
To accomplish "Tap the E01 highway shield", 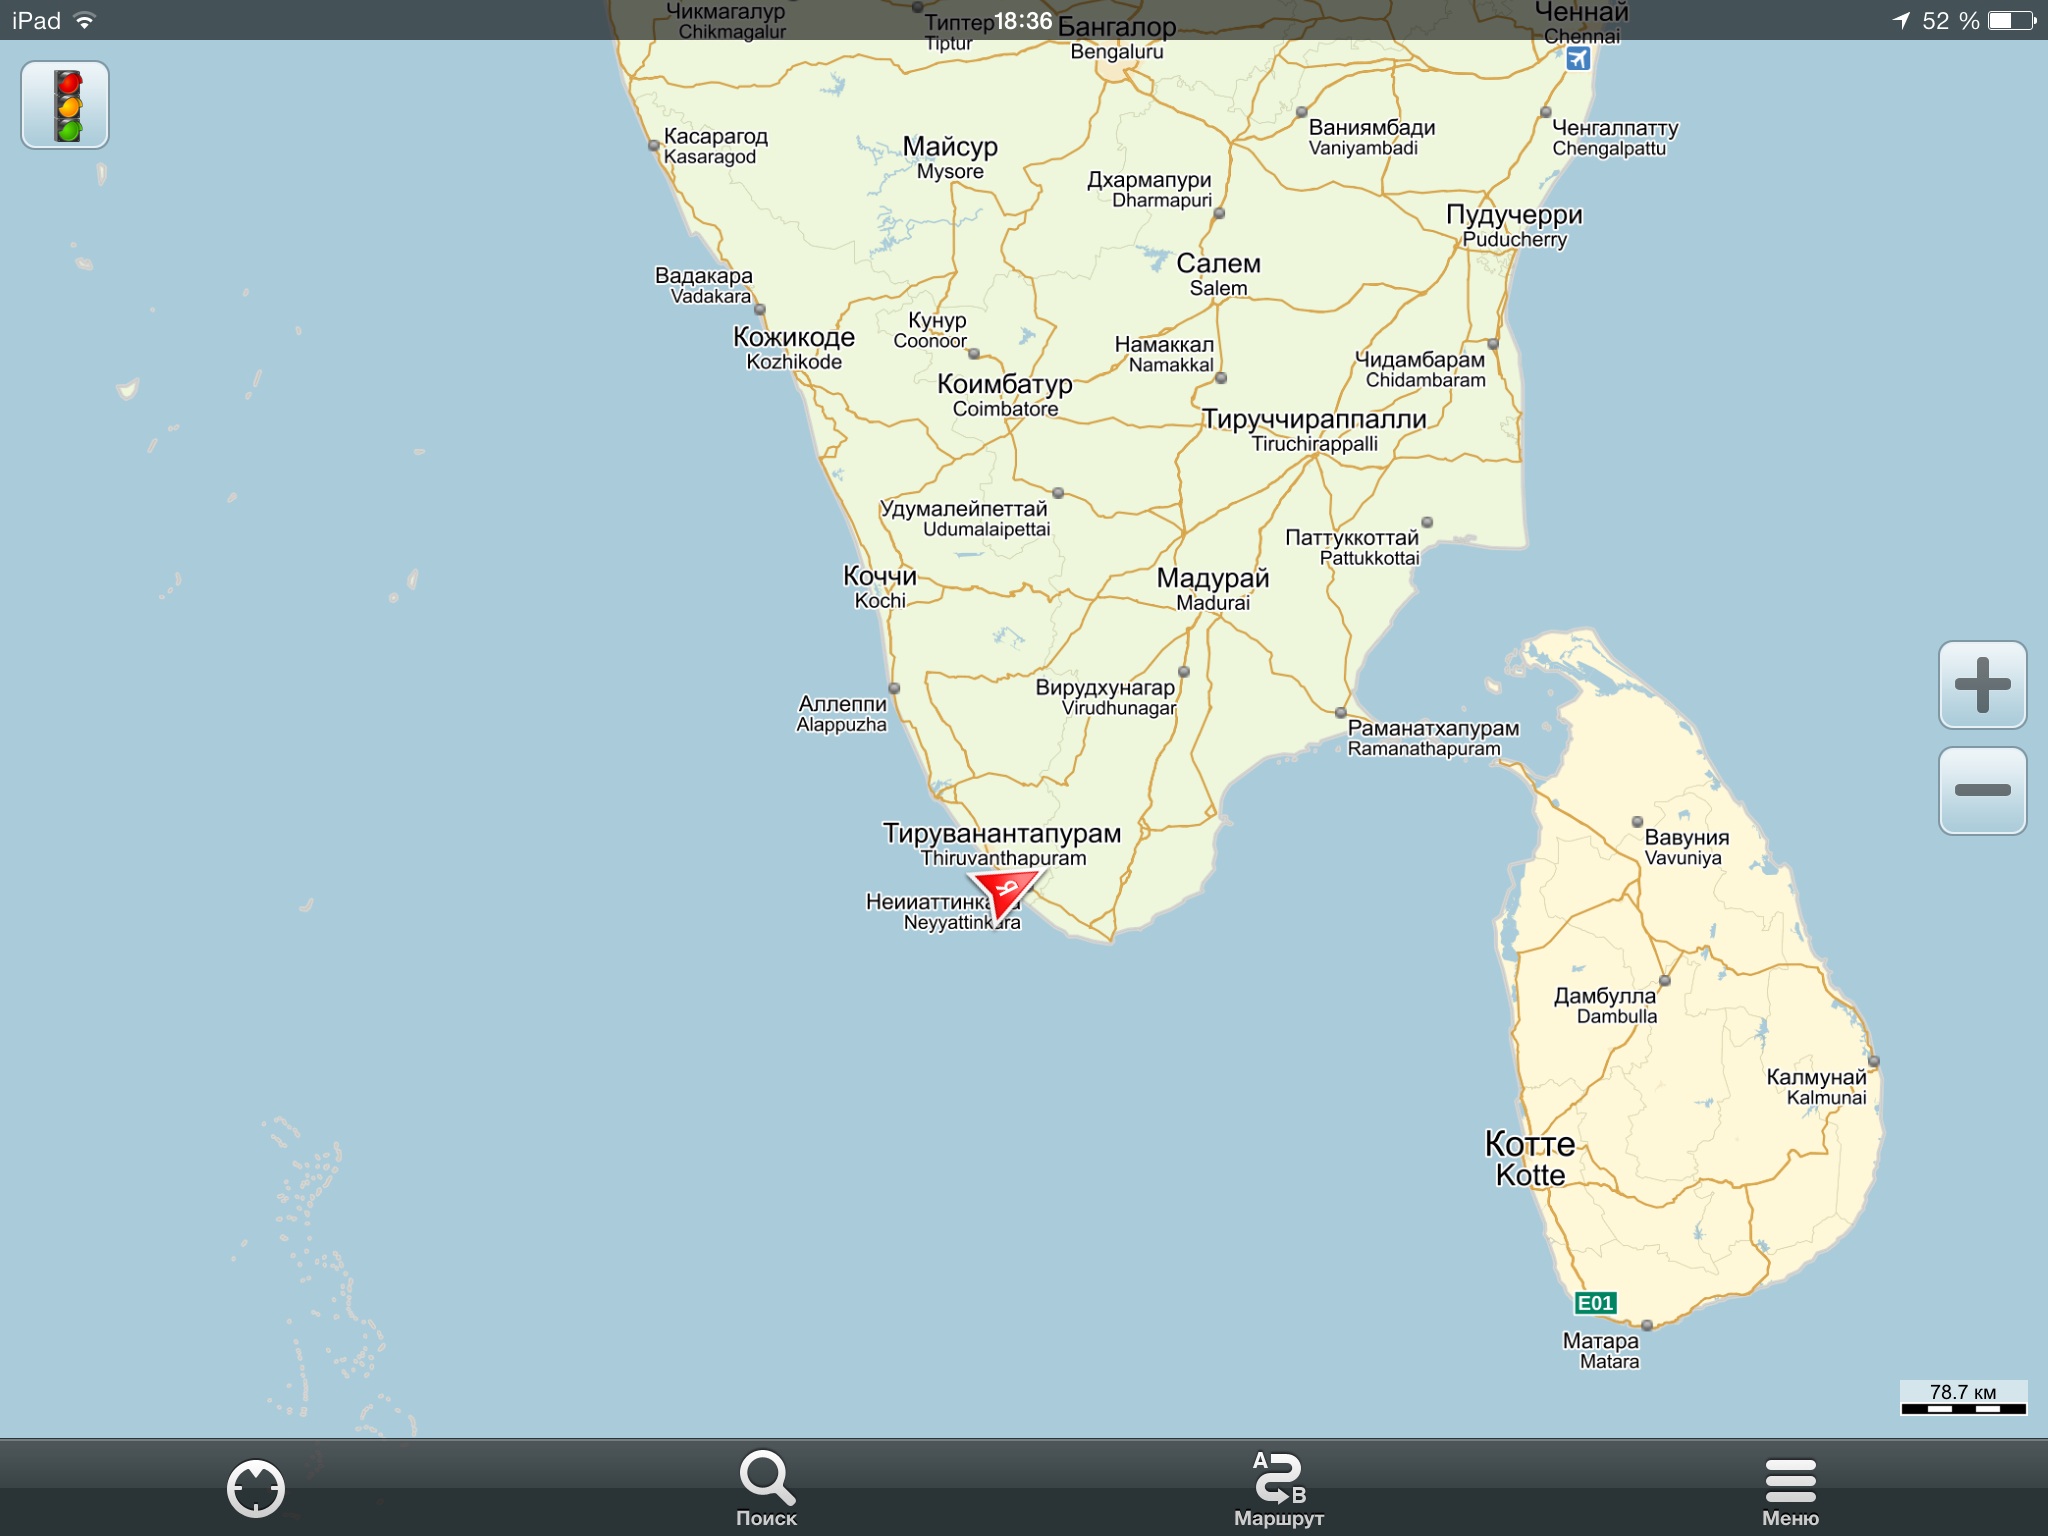I will (1595, 1303).
